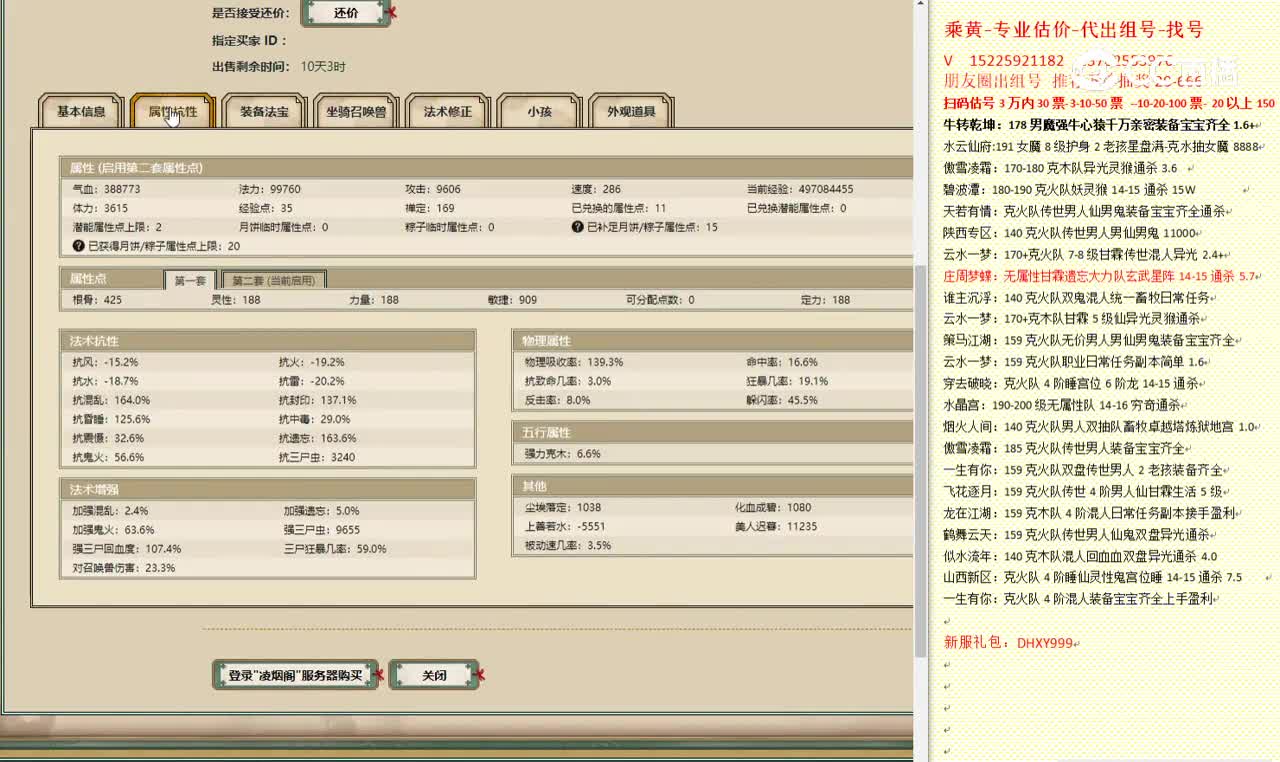Click the 尘埃落定: 1038 entry
The image size is (1280, 762).
[562, 507]
